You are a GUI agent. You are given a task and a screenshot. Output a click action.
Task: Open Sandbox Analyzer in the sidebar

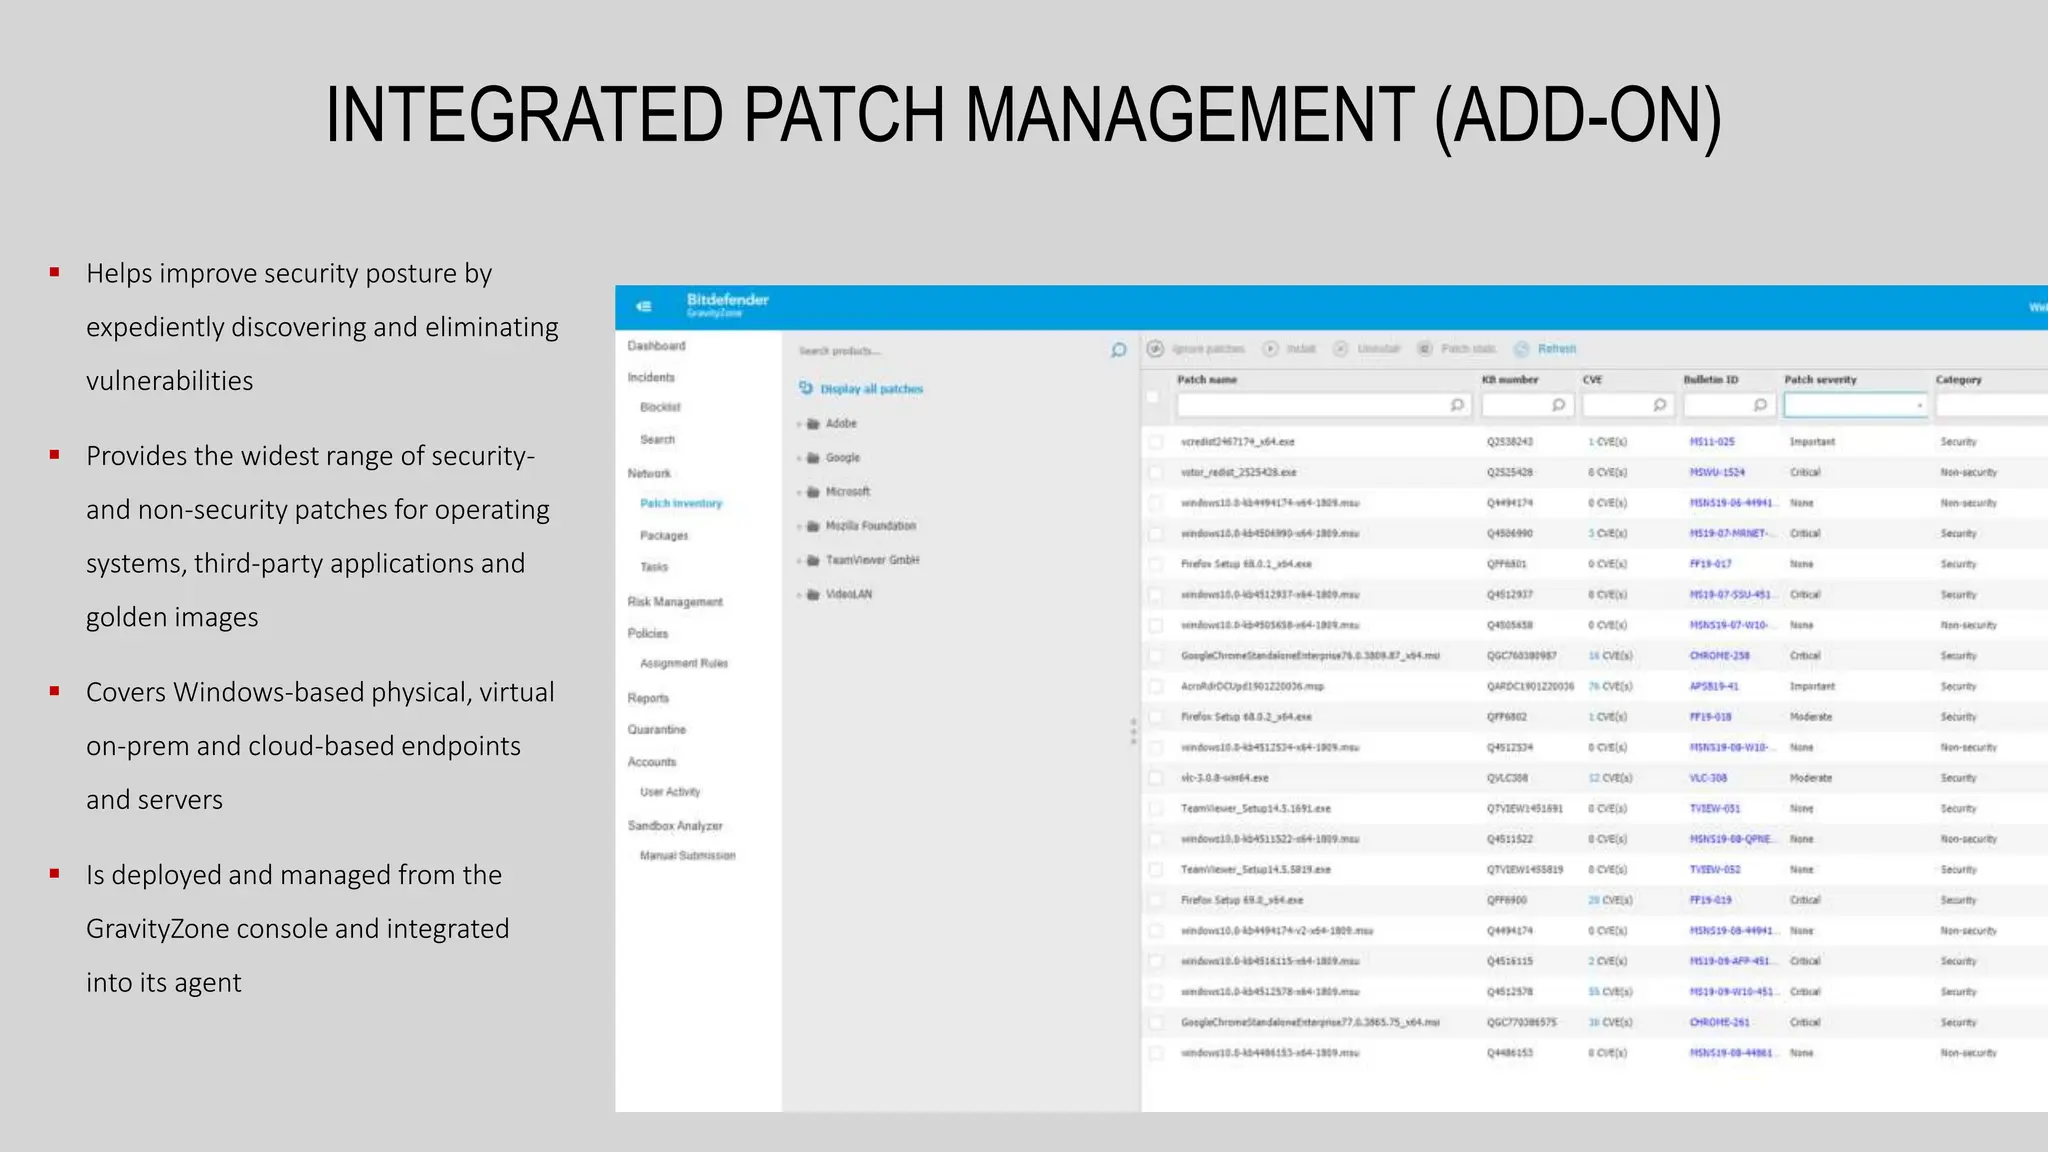click(675, 826)
